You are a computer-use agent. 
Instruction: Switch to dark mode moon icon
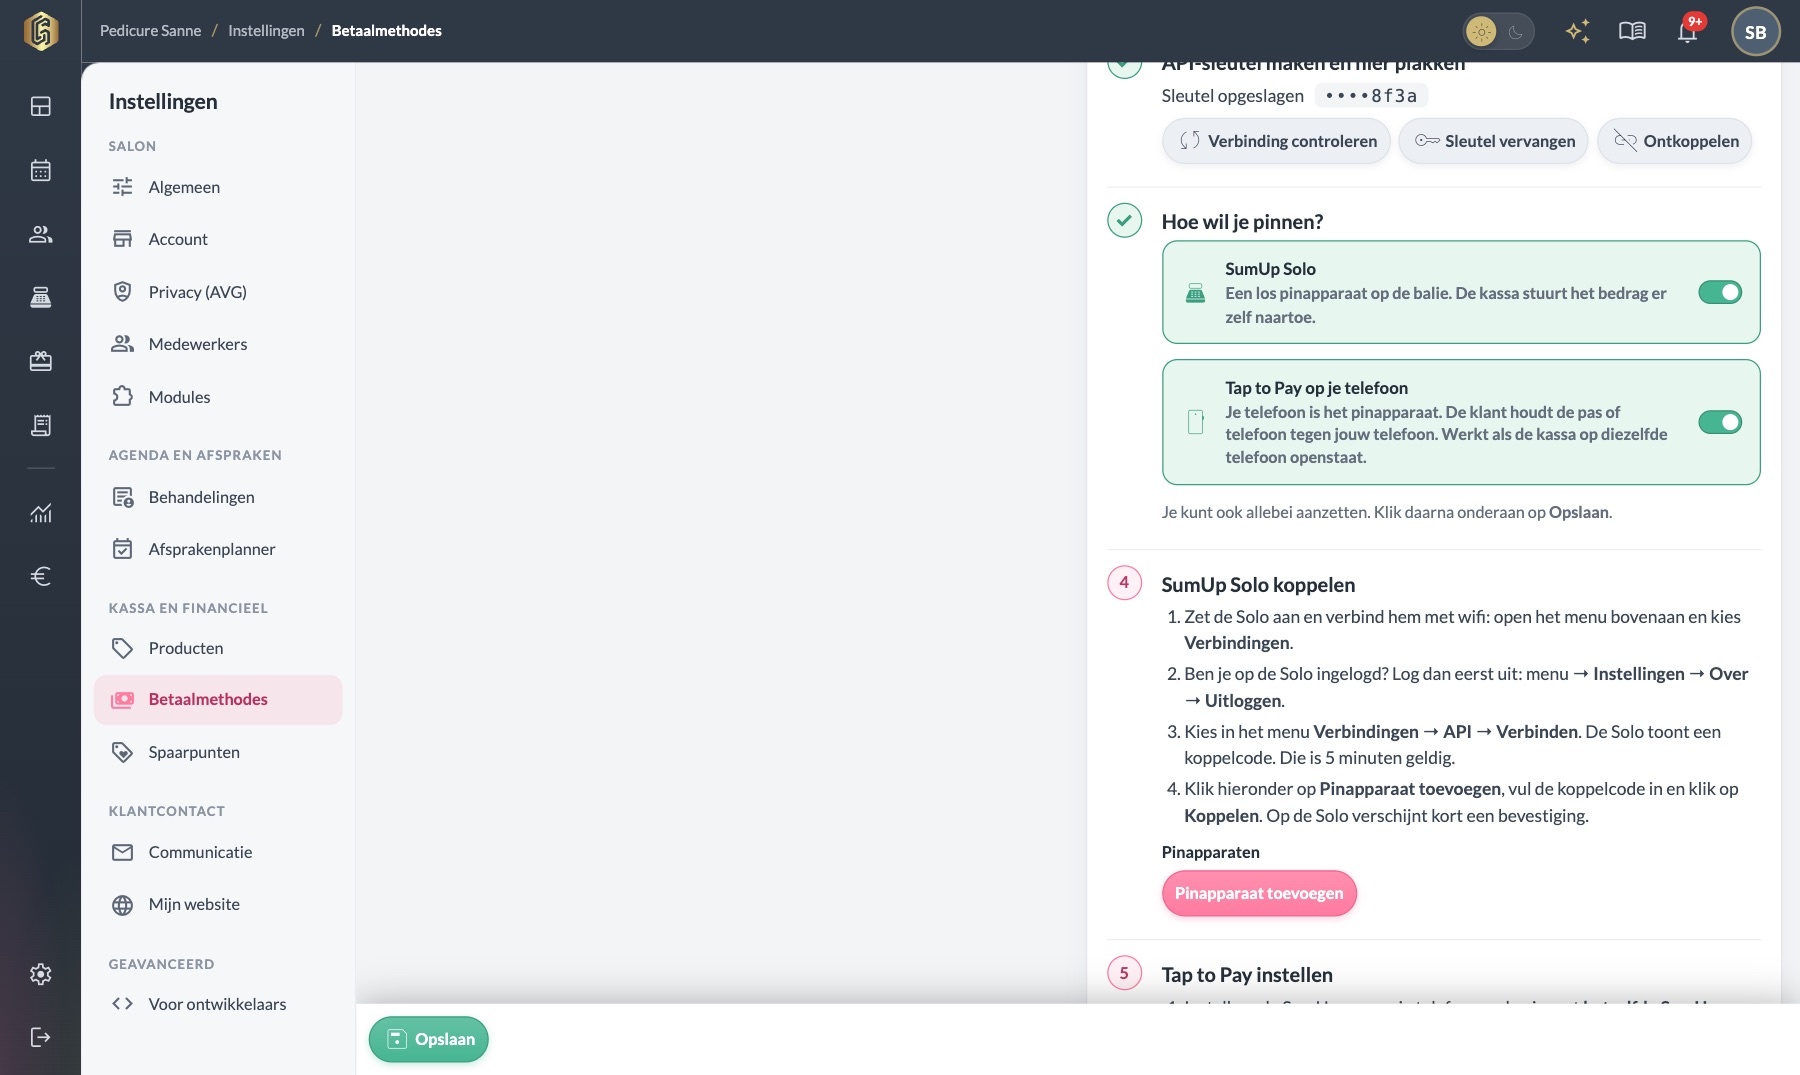coord(1516,32)
